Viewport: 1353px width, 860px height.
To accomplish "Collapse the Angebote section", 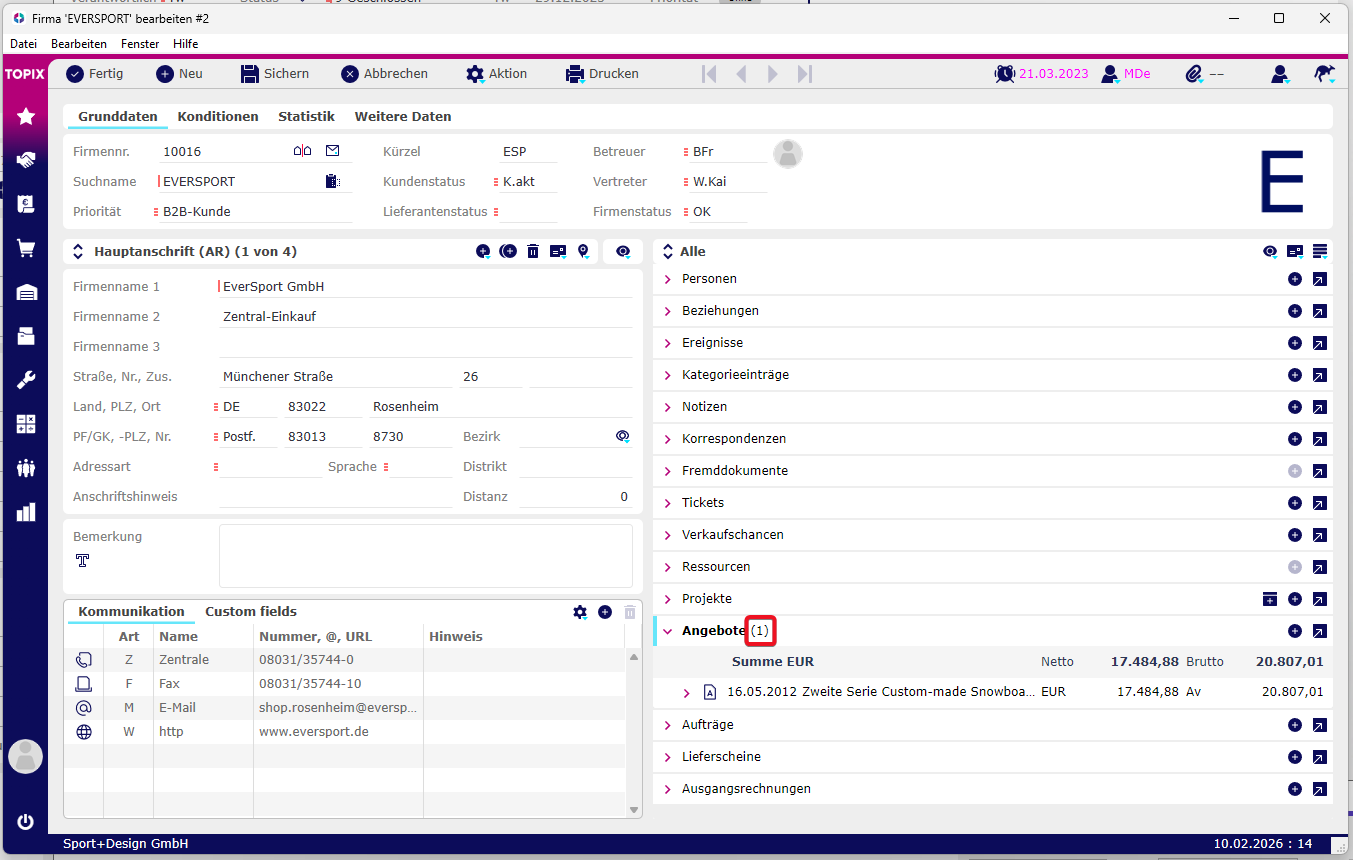I will coord(667,631).
